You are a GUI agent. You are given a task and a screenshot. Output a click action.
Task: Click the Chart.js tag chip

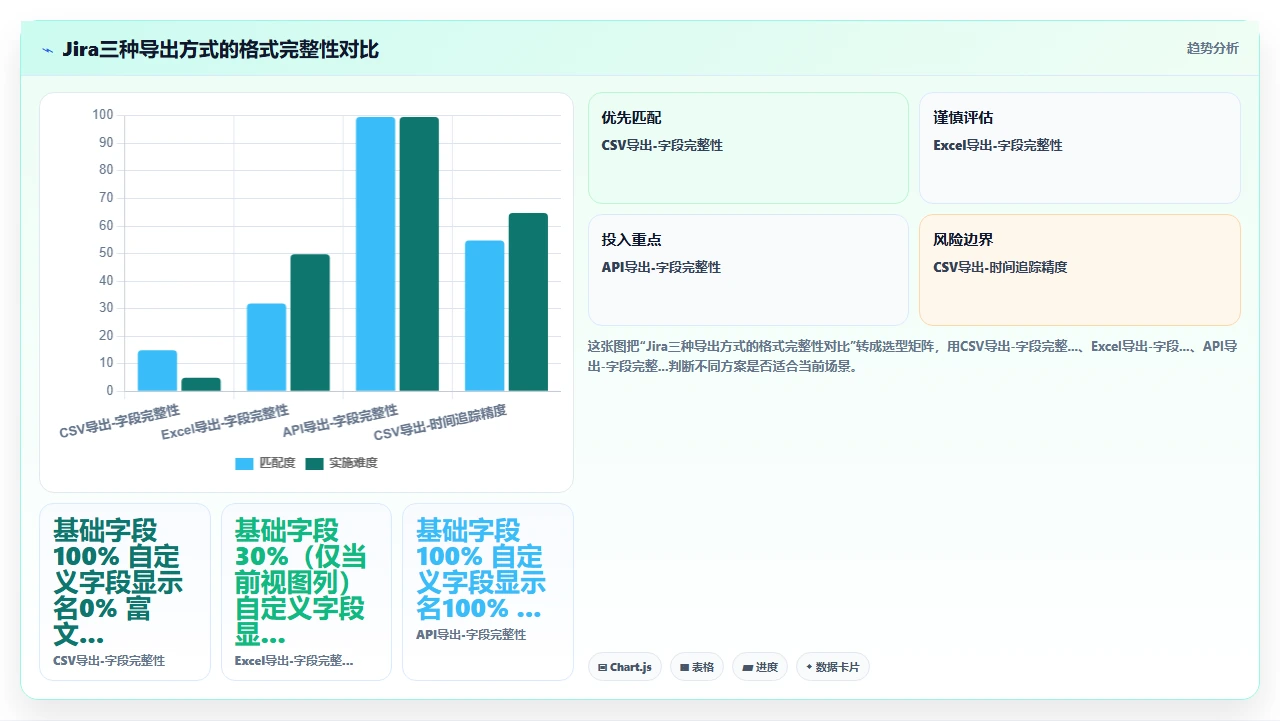pos(625,667)
